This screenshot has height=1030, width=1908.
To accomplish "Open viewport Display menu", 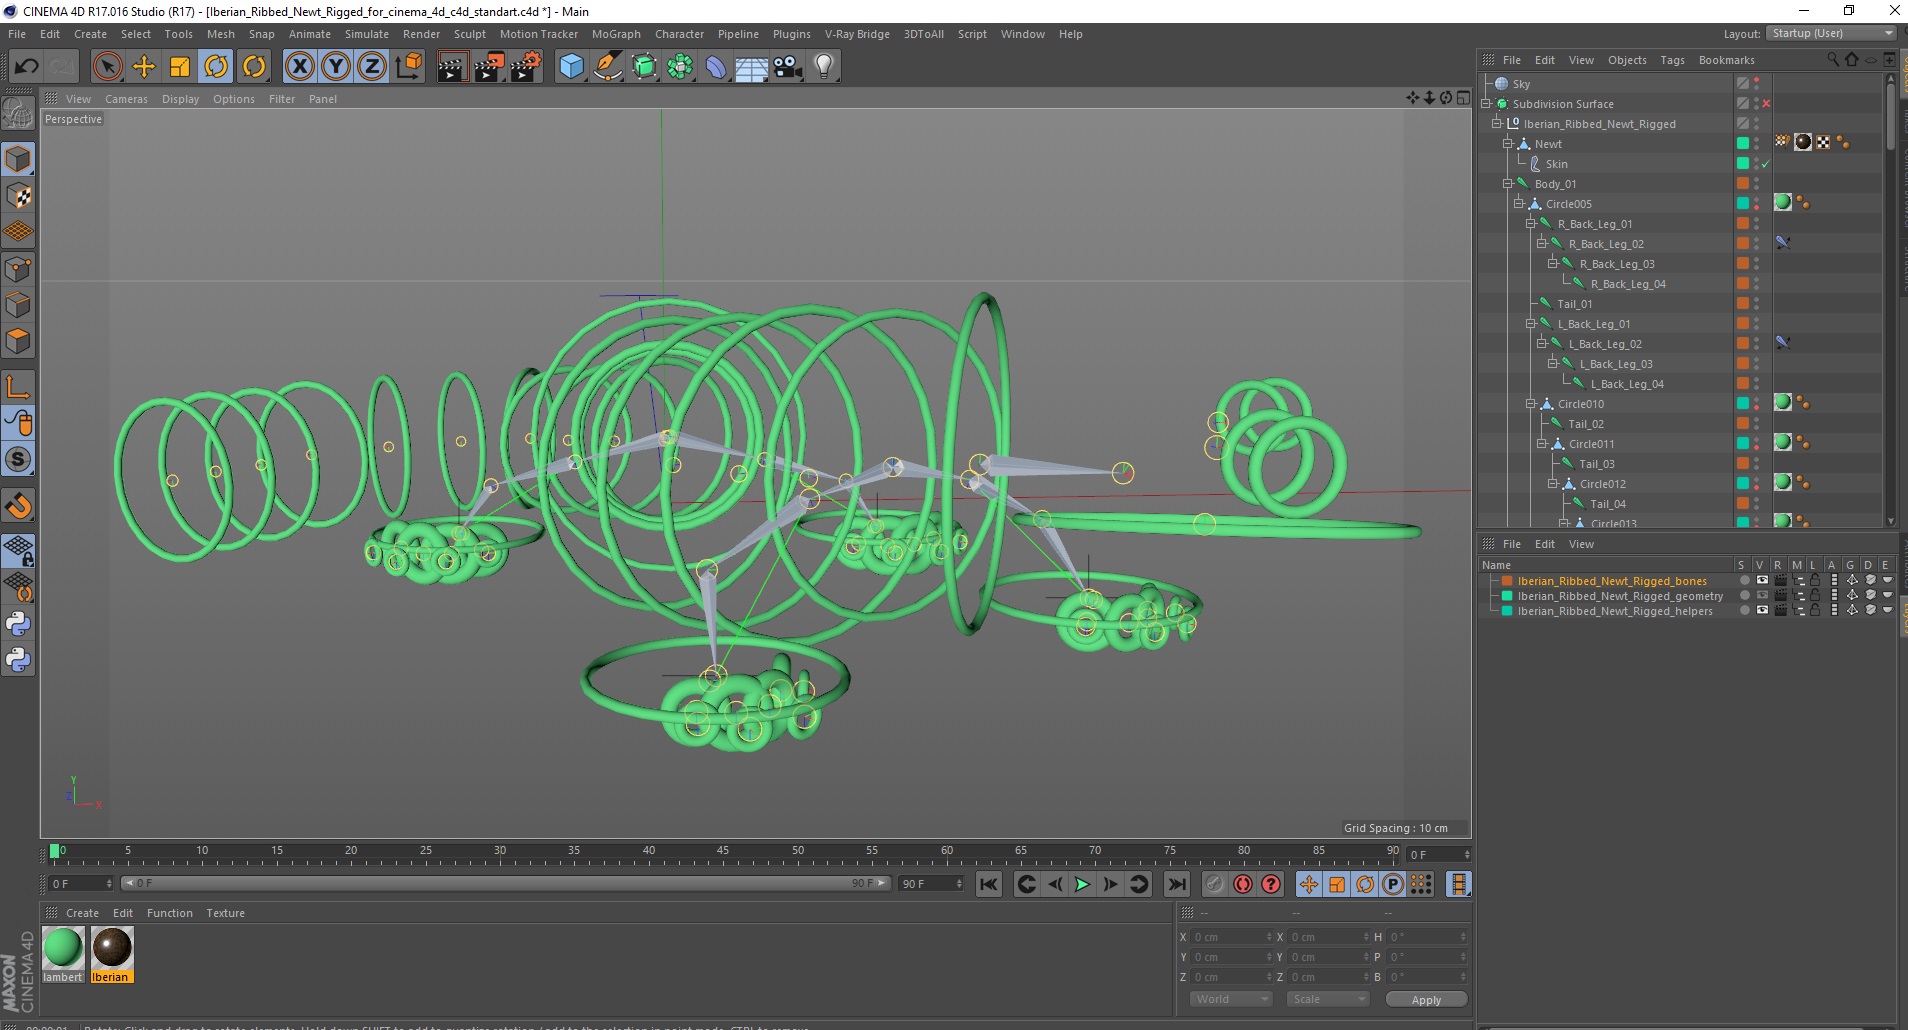I will coord(180,99).
